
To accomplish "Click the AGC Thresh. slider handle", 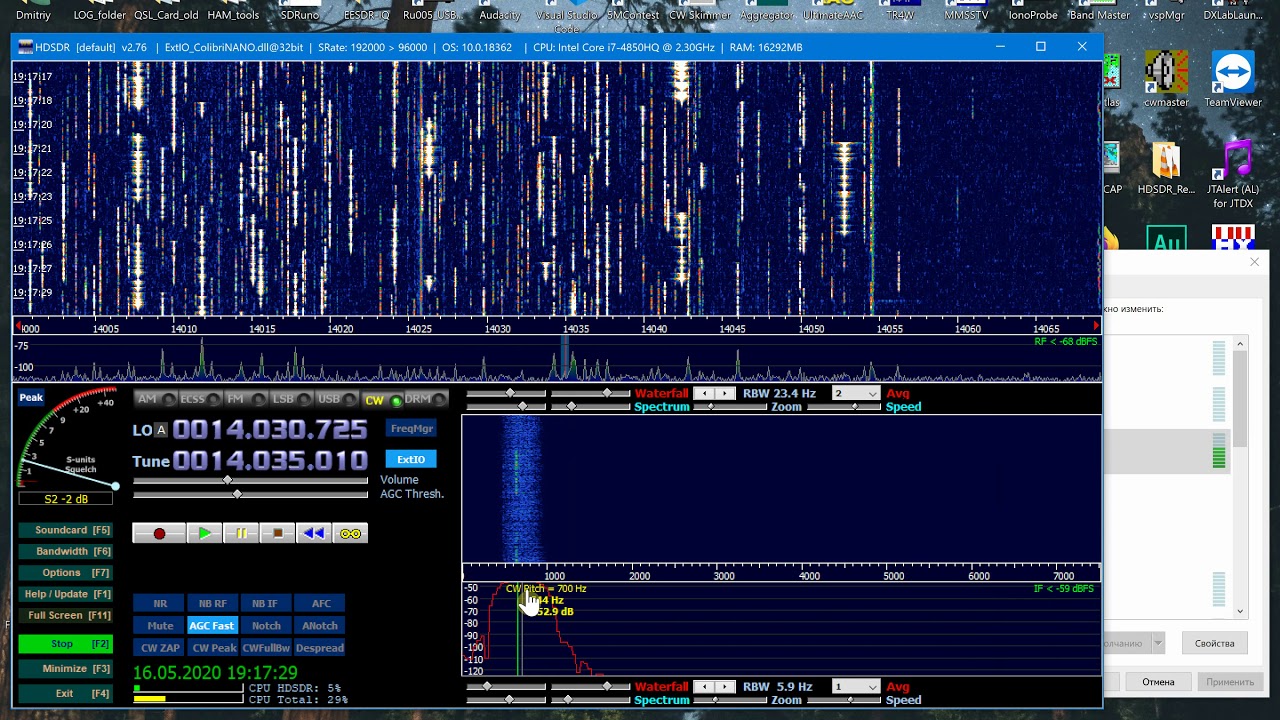I will [x=237, y=494].
